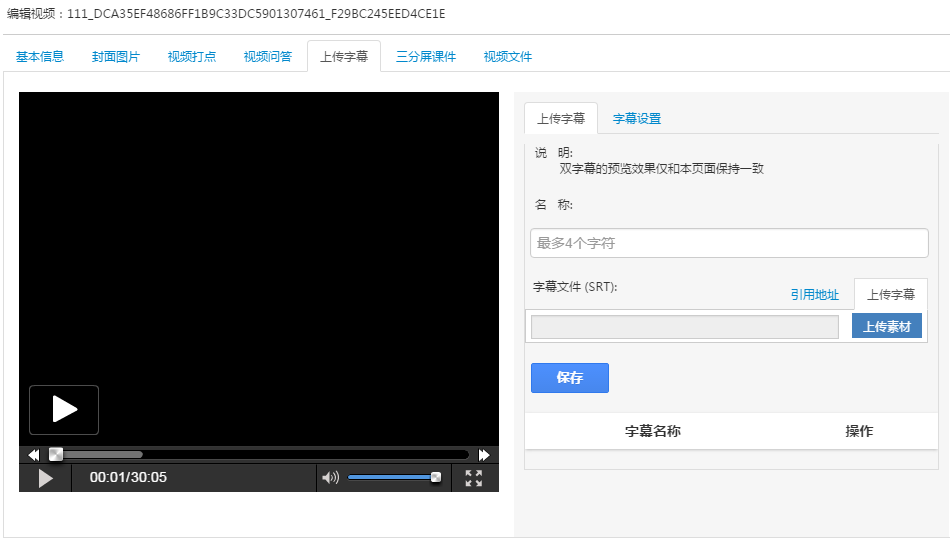Enter fullscreen mode with the expand icon
The height and width of the screenshot is (552, 950).
click(x=474, y=478)
